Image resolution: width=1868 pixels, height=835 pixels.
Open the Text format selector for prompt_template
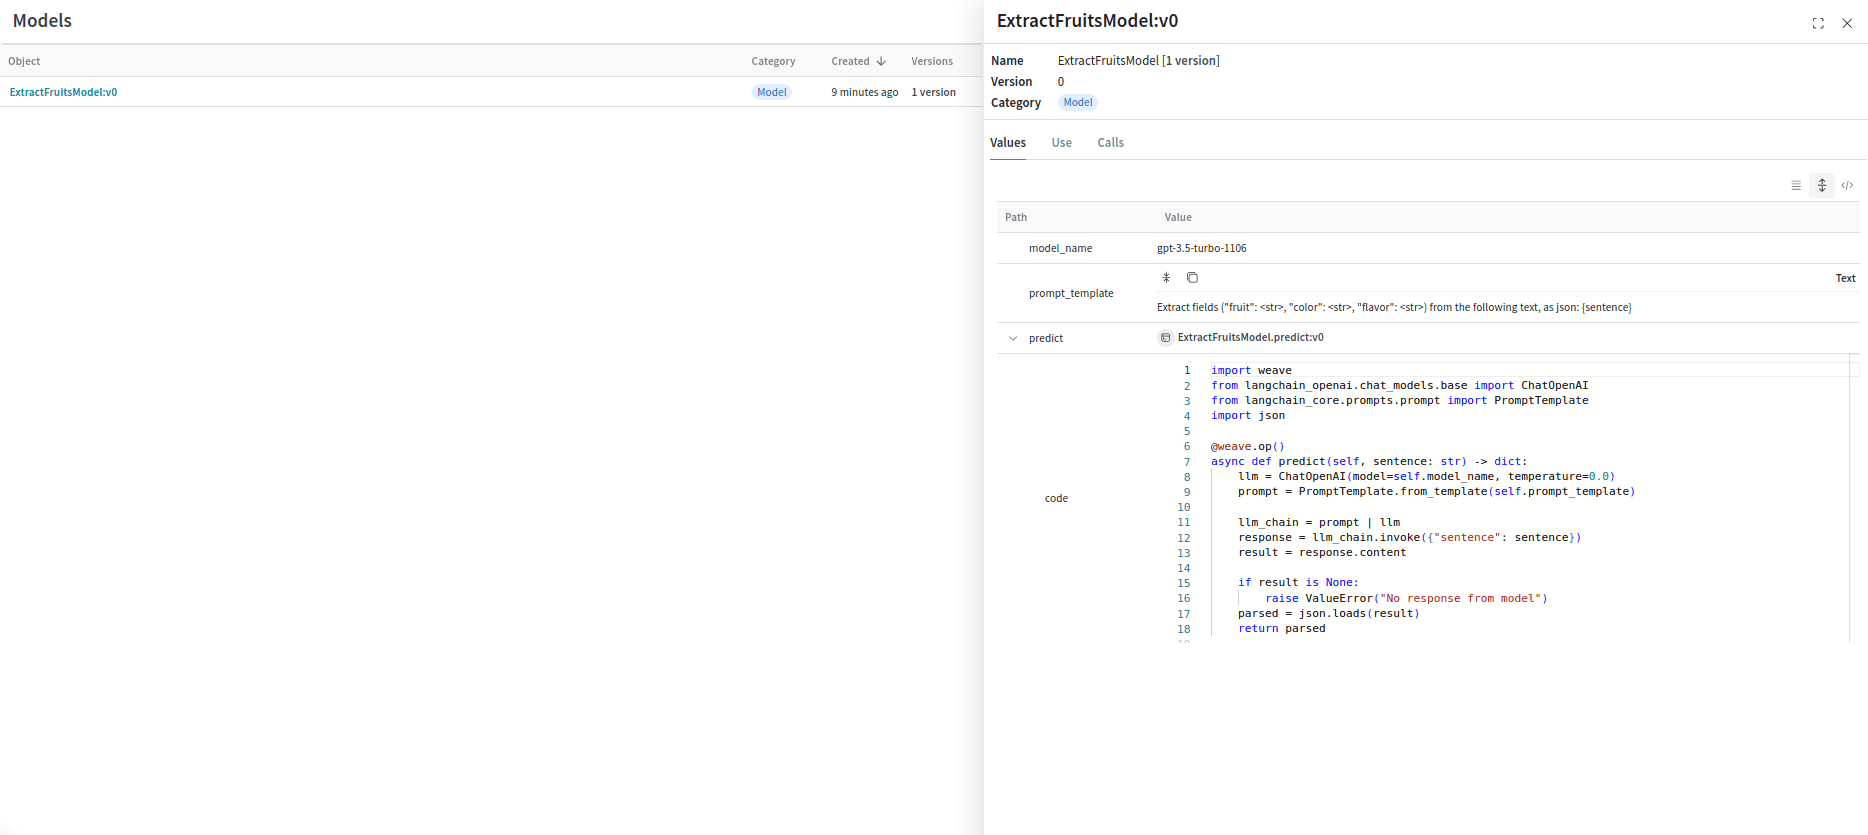[x=1845, y=278]
